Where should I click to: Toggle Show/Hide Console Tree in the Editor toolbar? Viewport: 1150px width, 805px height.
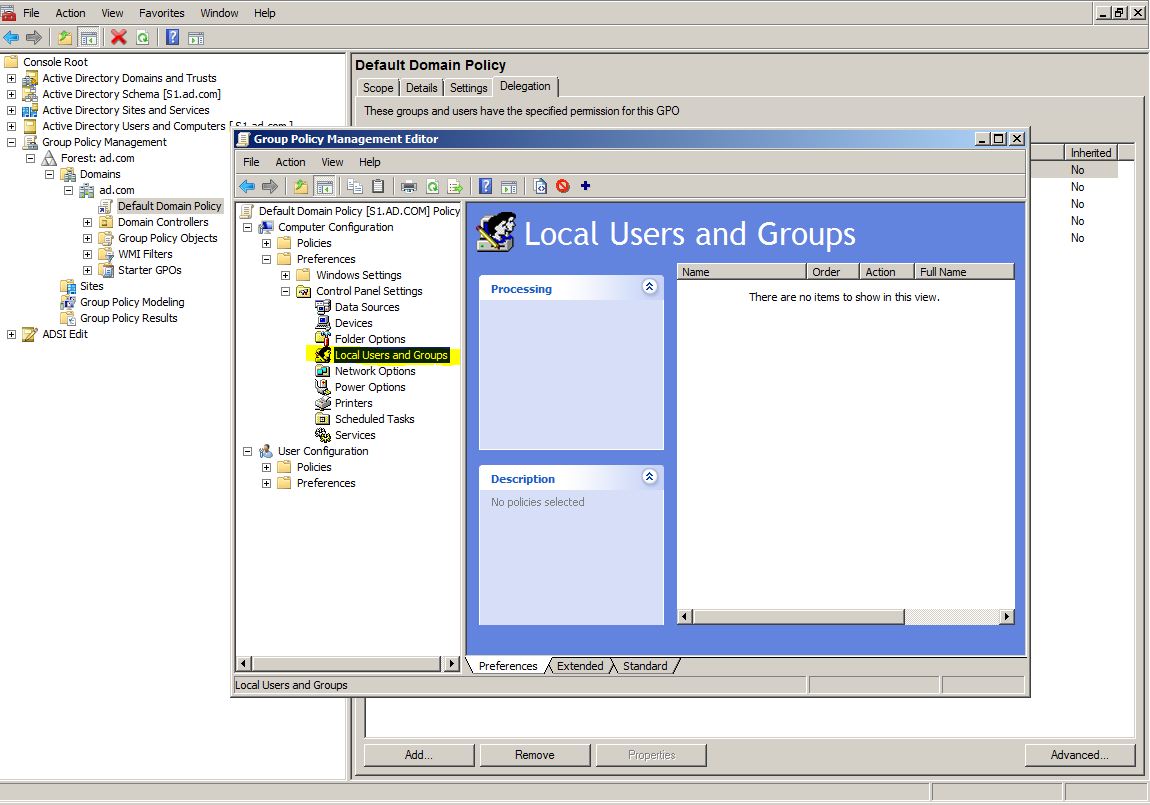(324, 186)
